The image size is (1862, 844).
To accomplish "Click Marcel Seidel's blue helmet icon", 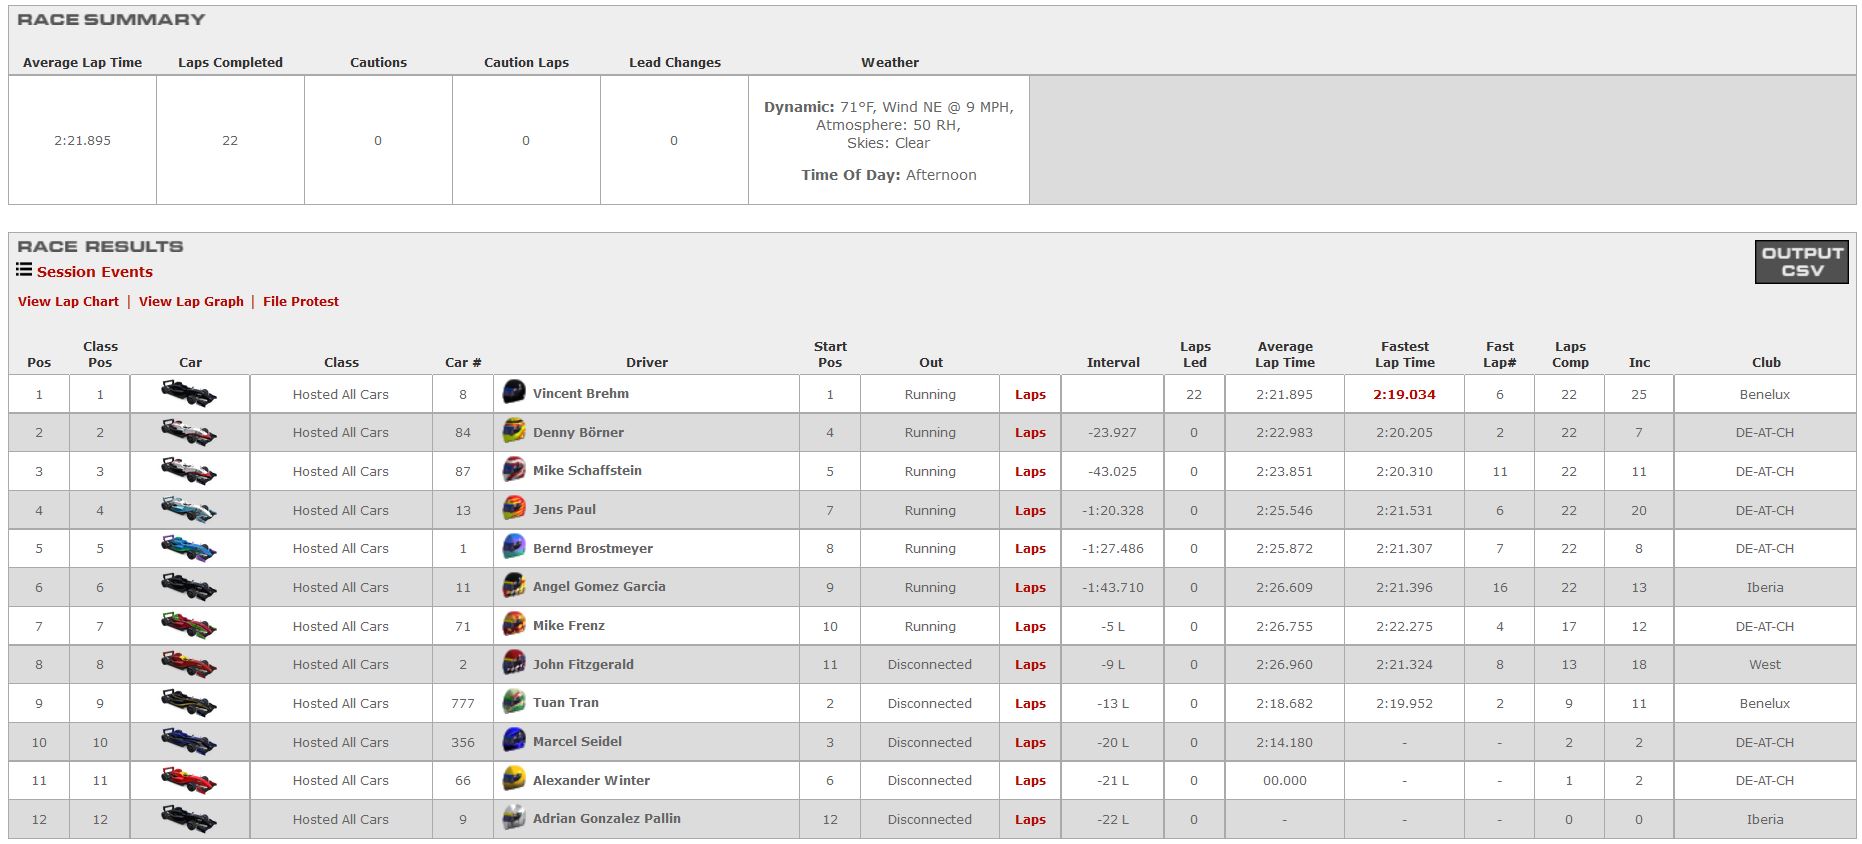I will tap(514, 742).
